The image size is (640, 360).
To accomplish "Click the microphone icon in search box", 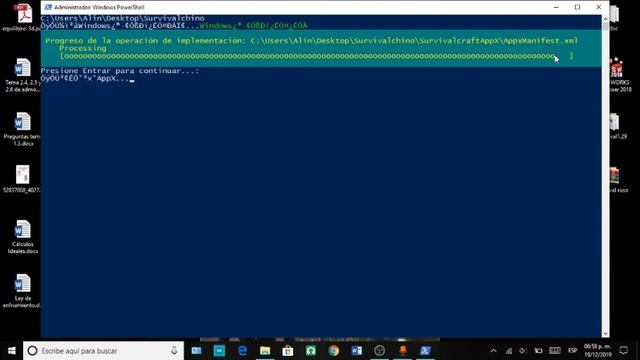I will 174,351.
